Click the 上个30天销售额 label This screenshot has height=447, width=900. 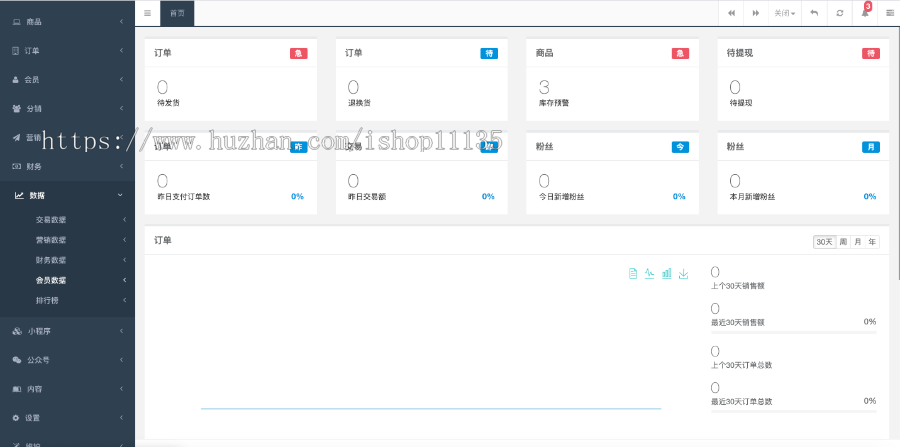pyautogui.click(x=738, y=286)
